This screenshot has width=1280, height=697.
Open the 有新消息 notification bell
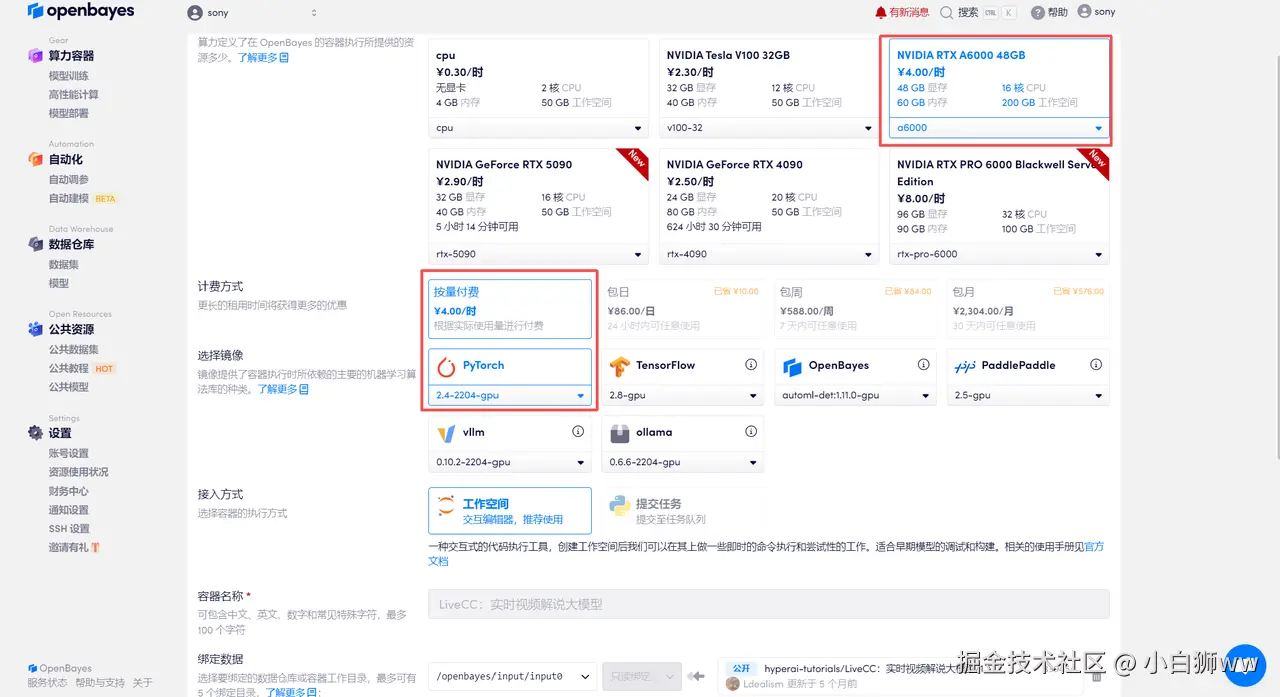(x=881, y=12)
